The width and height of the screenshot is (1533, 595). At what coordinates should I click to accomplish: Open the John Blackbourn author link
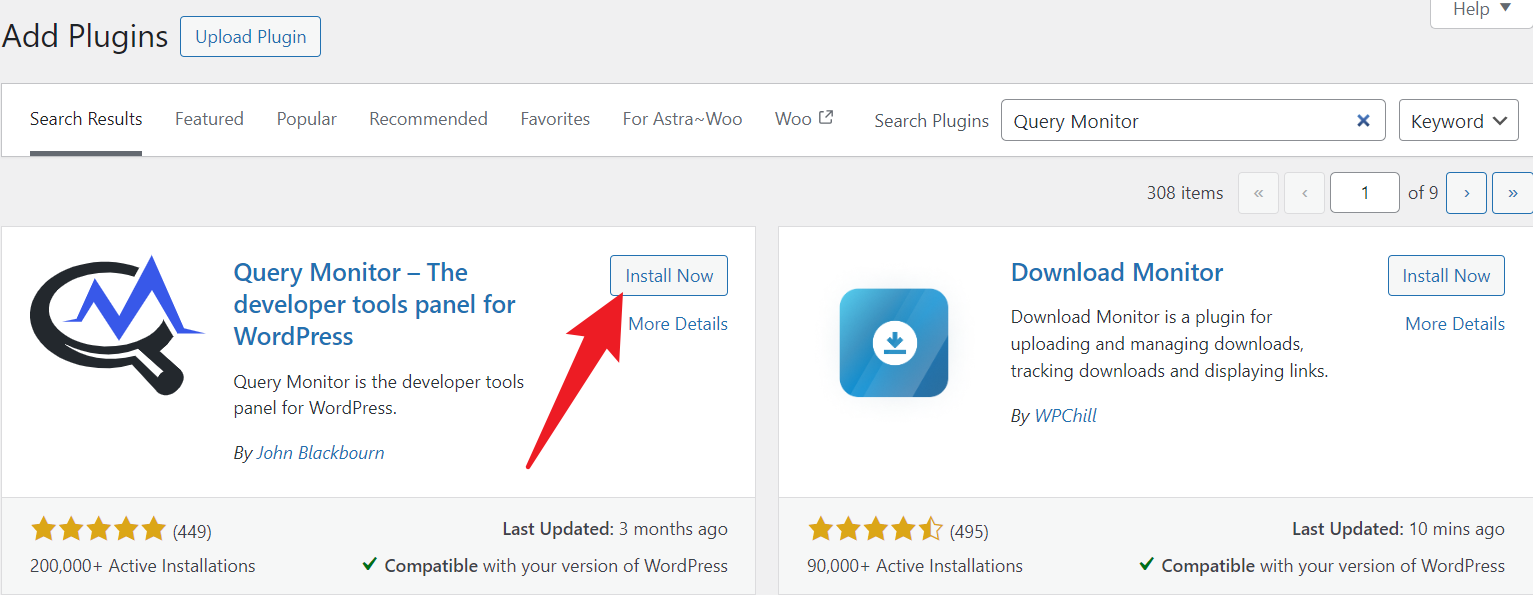(320, 453)
